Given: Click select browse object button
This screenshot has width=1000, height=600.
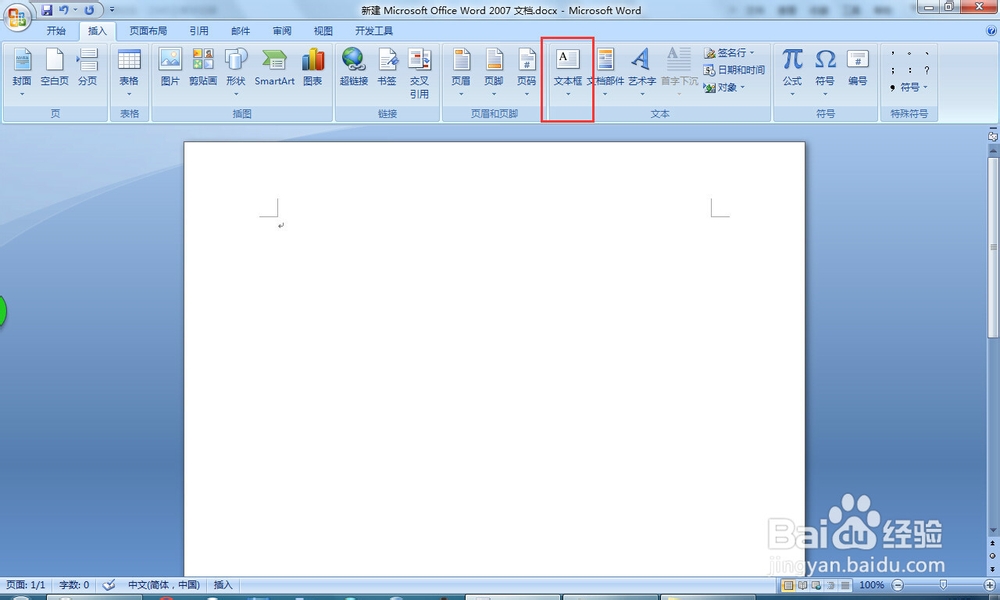Looking at the screenshot, I should coord(992,555).
